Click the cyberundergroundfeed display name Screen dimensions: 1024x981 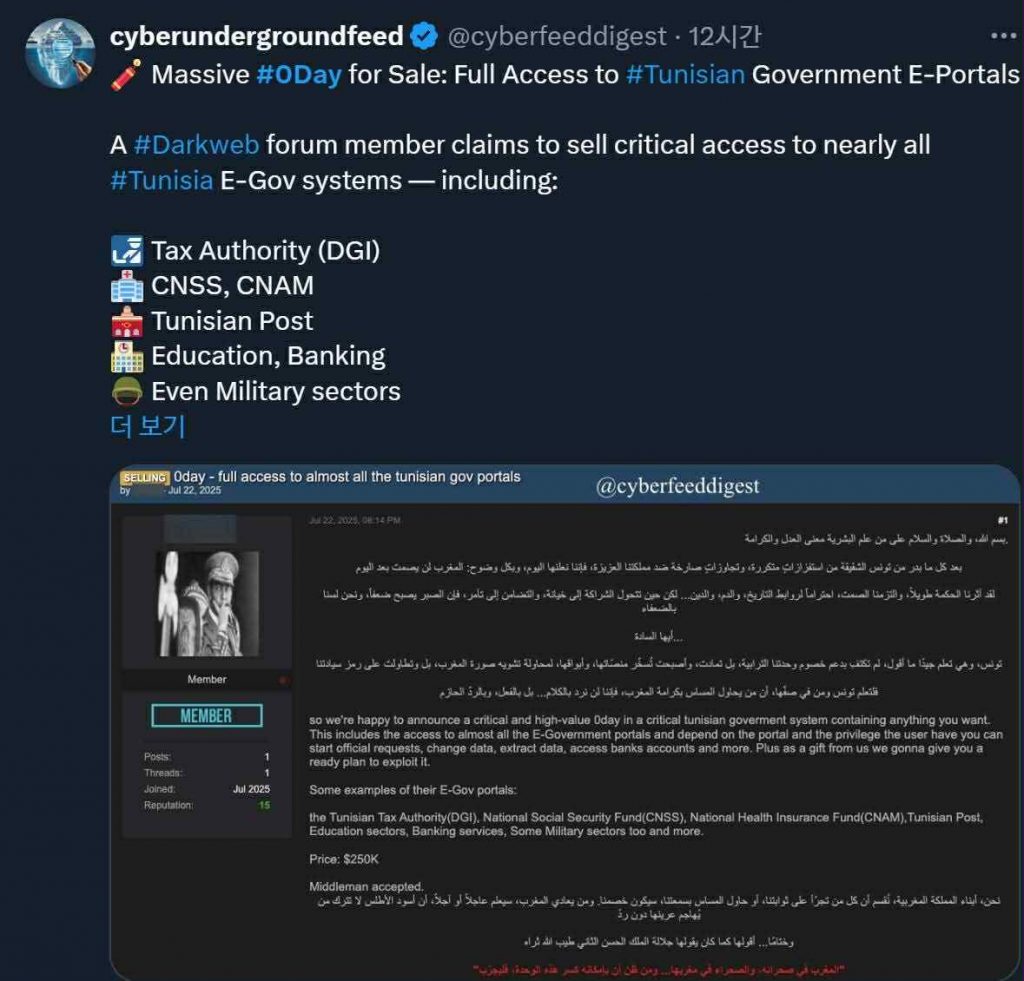(x=257, y=36)
